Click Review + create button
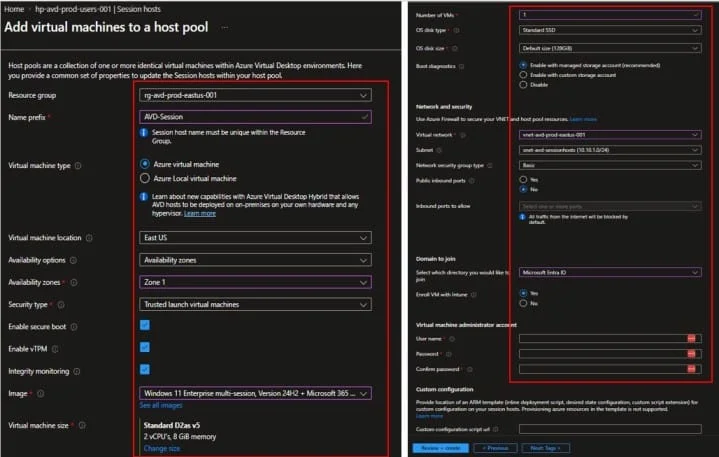Screen dimensions: 719x457 pyautogui.click(x=441, y=448)
